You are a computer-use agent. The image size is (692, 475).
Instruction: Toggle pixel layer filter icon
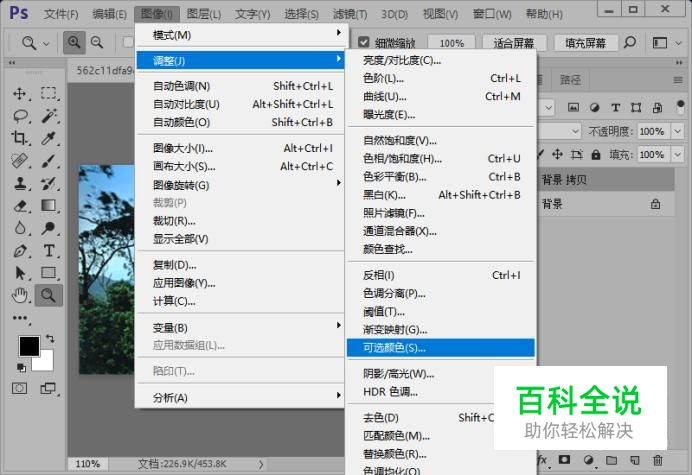click(573, 107)
